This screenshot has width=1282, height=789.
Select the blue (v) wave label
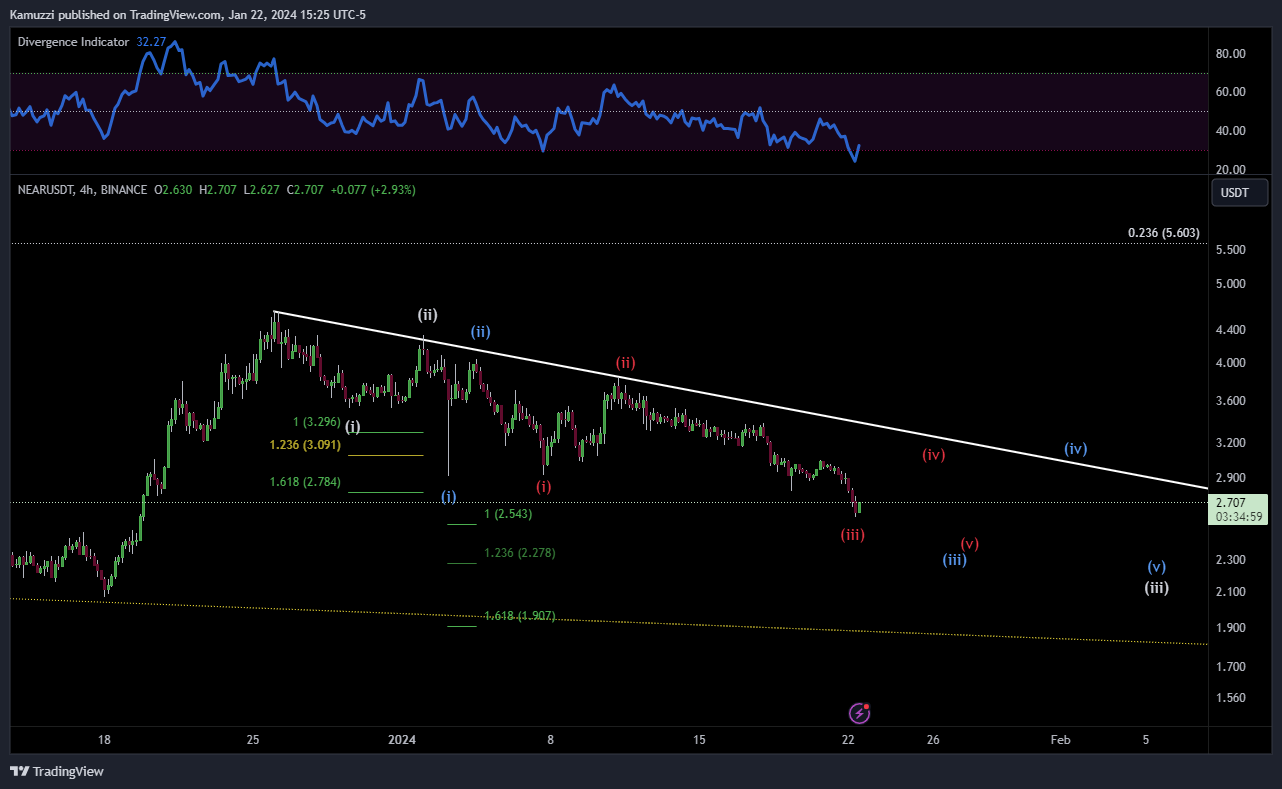click(1157, 566)
